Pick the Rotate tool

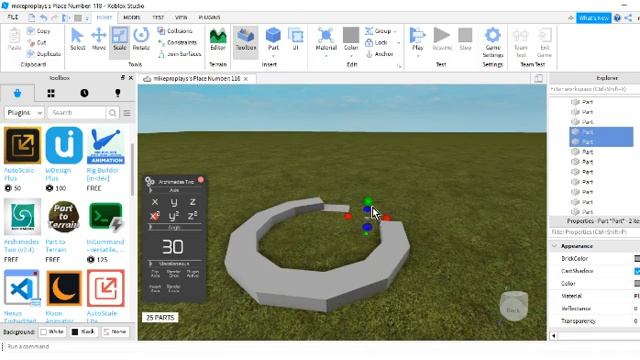pos(141,39)
